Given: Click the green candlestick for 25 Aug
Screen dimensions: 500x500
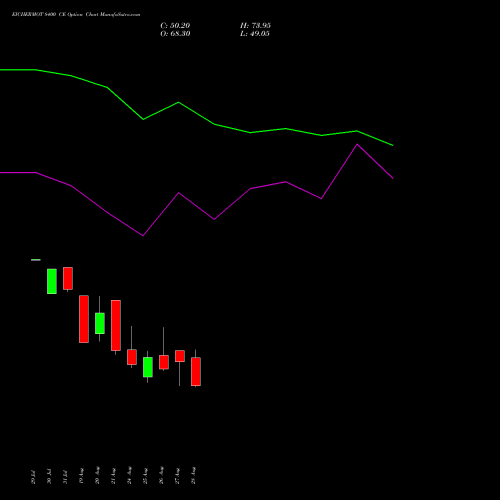Looking at the screenshot, I should coord(148,367).
